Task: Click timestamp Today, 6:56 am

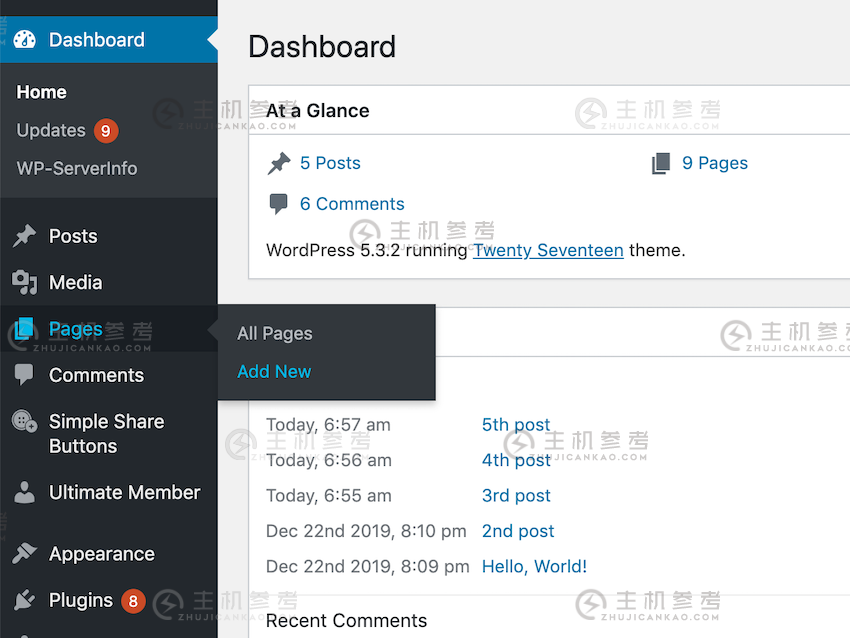Action: (x=329, y=461)
